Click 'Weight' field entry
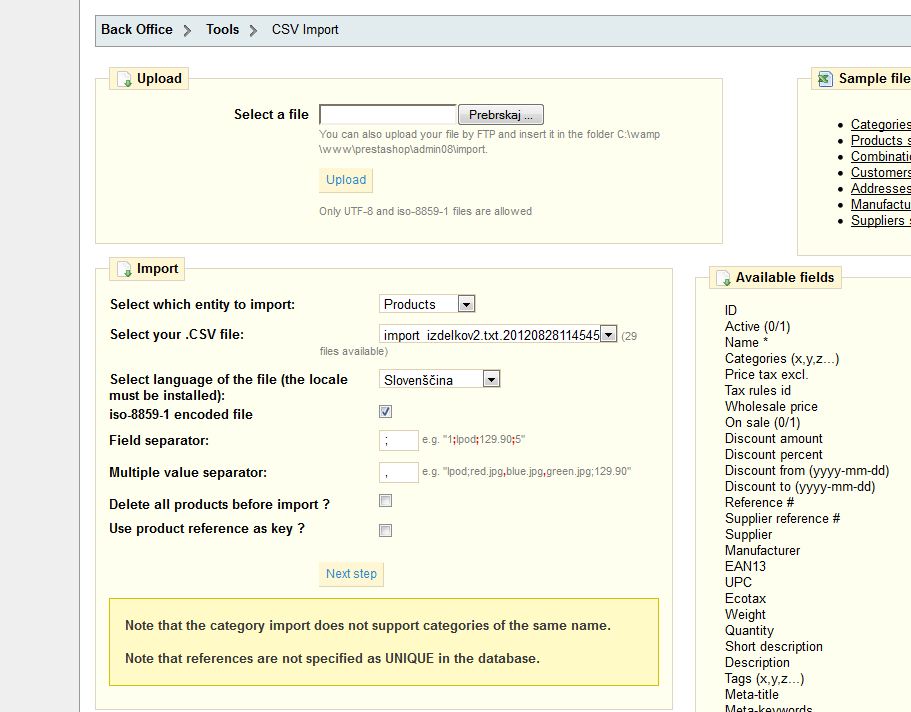The image size is (911, 712). (x=745, y=614)
